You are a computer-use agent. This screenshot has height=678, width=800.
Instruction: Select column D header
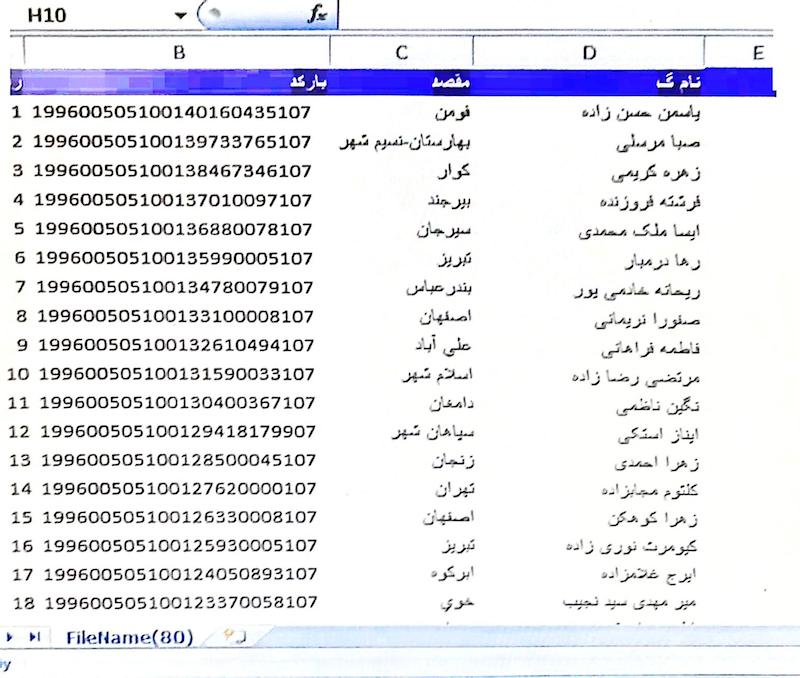coord(589,53)
